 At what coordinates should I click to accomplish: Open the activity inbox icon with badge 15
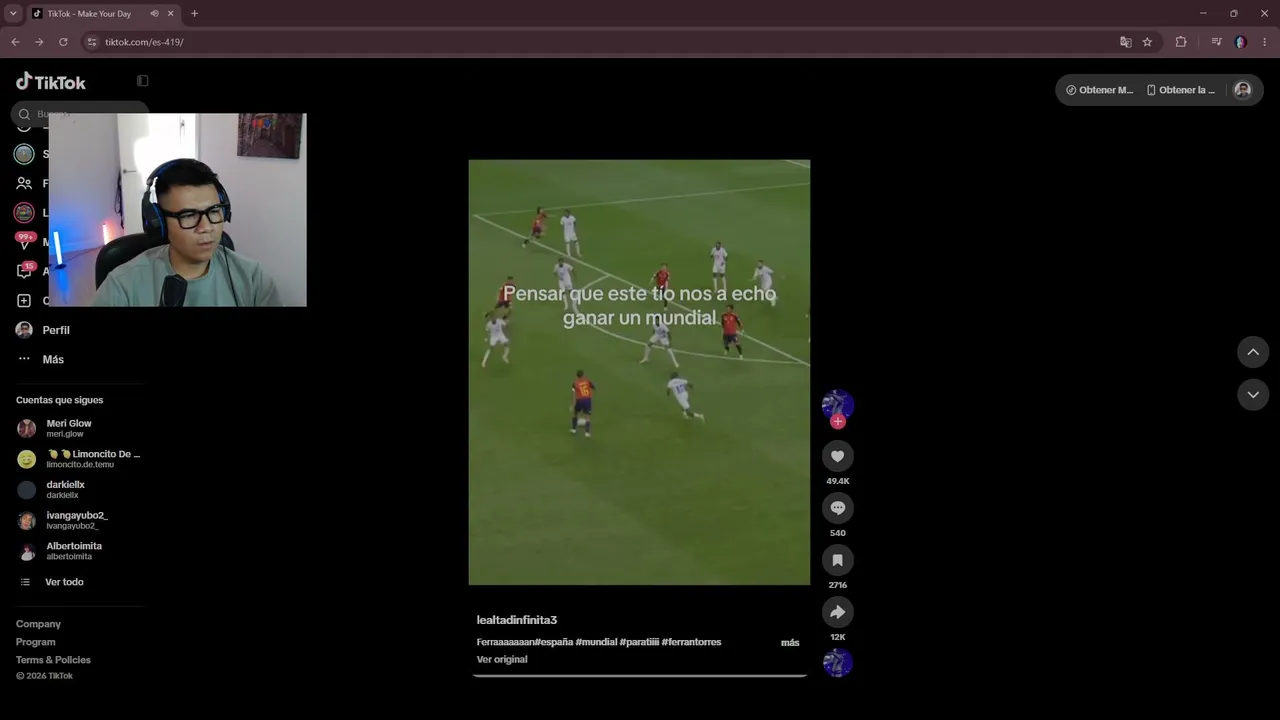pos(25,271)
